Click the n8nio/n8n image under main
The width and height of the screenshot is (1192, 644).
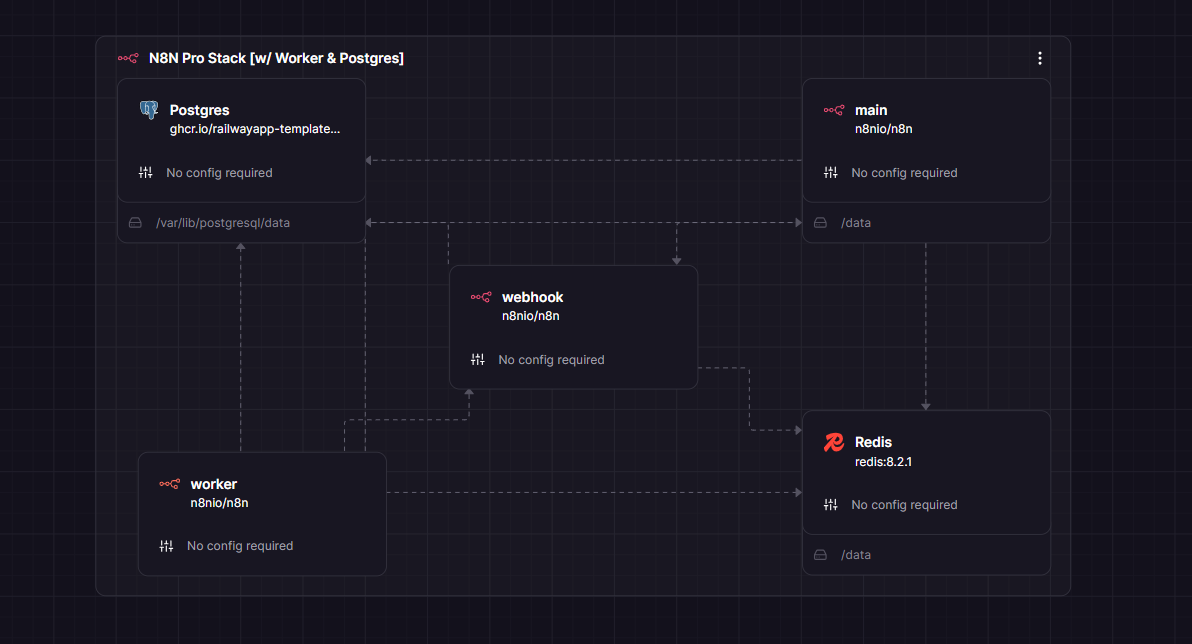pos(883,129)
